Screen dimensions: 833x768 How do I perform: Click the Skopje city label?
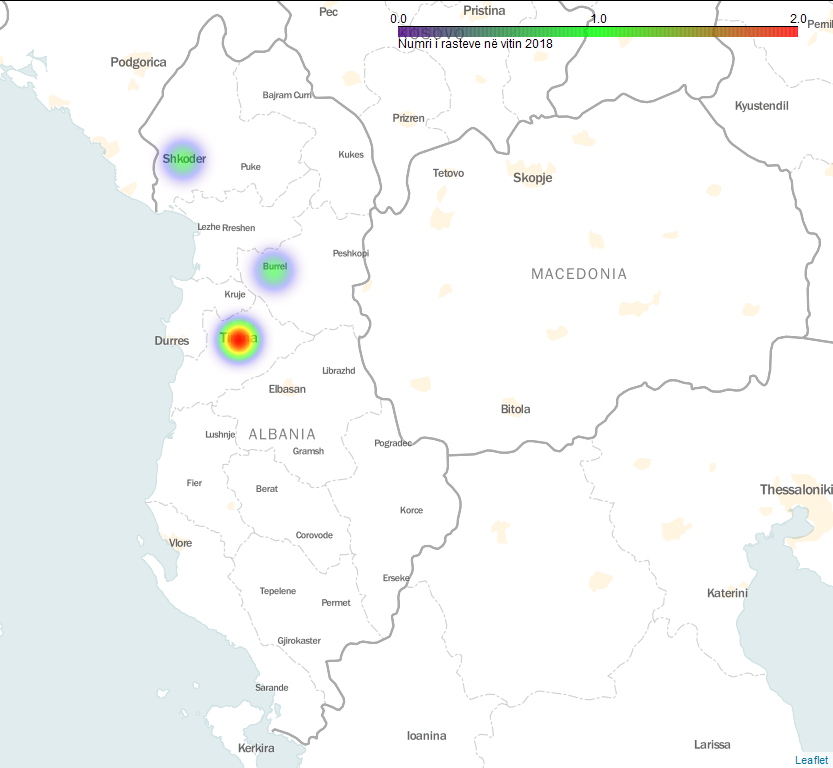coord(532,178)
